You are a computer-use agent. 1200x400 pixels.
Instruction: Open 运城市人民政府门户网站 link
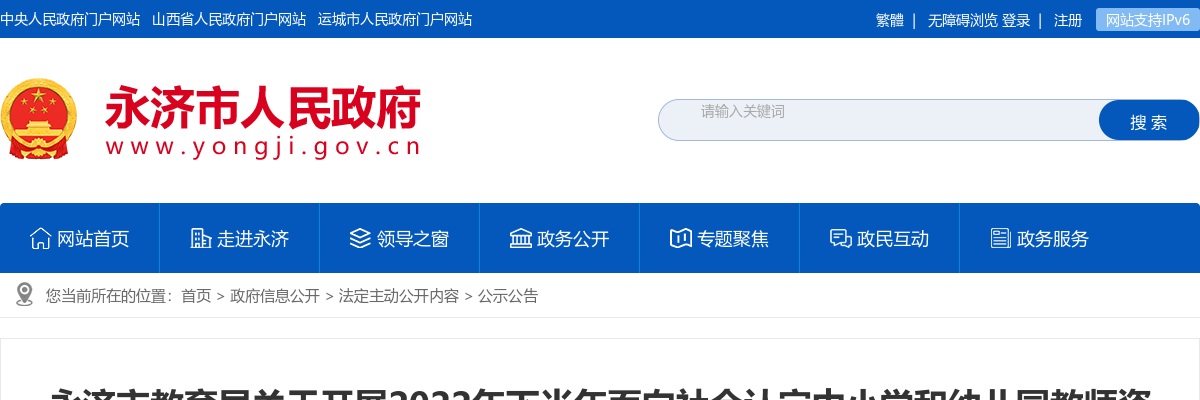(395, 19)
